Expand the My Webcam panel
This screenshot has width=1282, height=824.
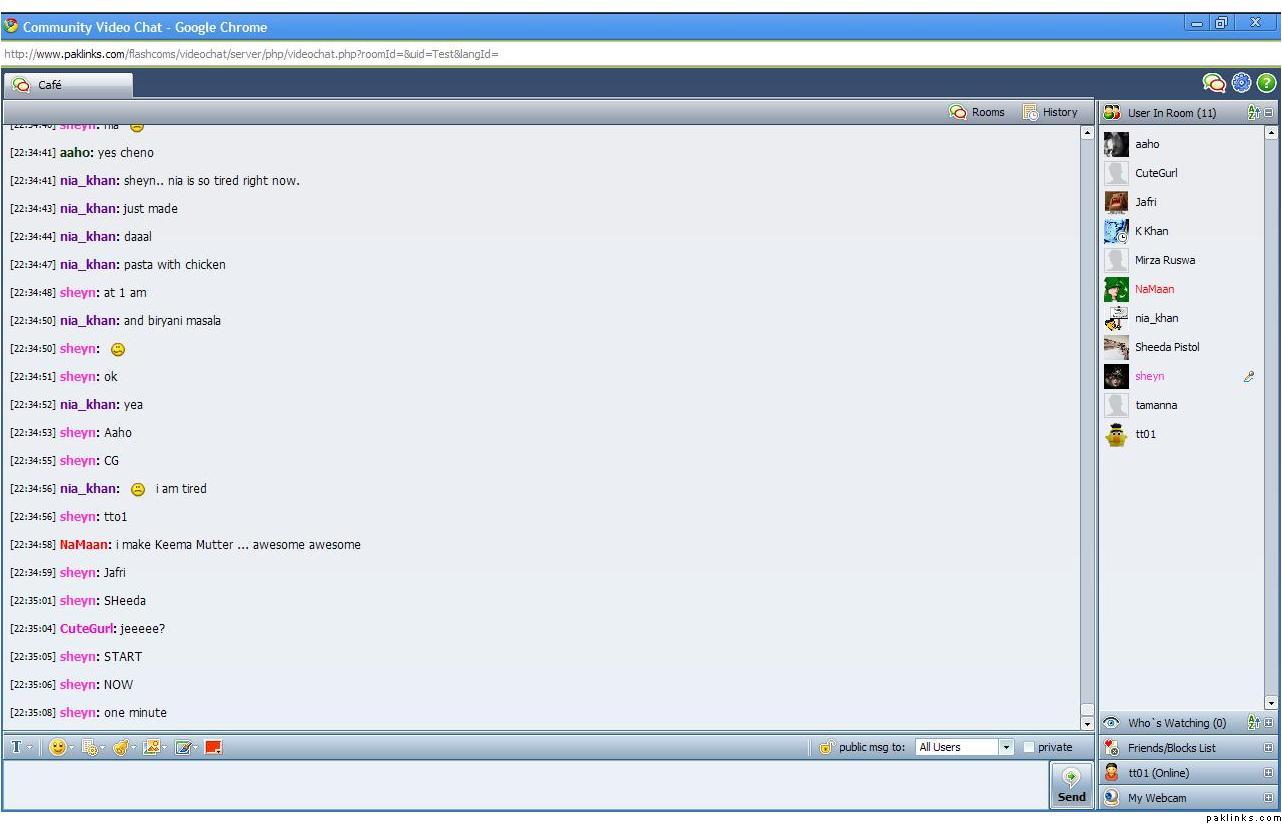point(1269,798)
